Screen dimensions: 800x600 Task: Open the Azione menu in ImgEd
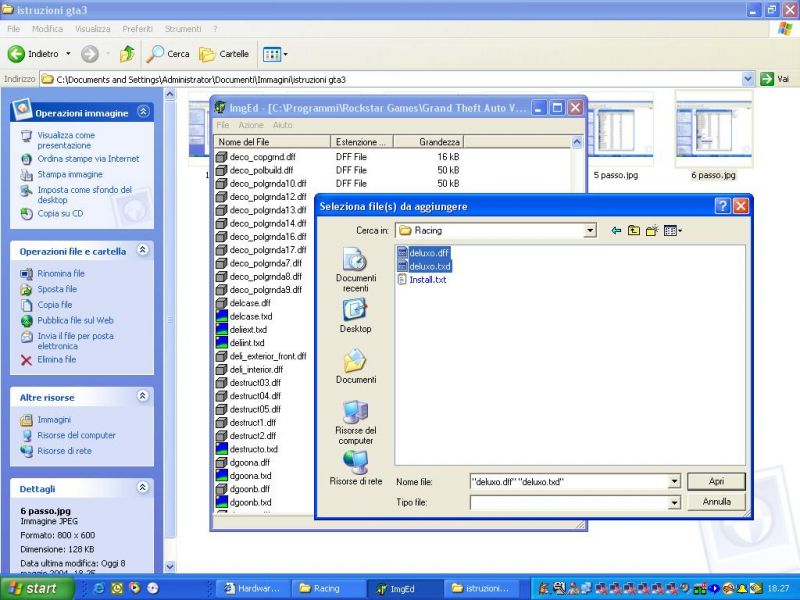pyautogui.click(x=251, y=125)
